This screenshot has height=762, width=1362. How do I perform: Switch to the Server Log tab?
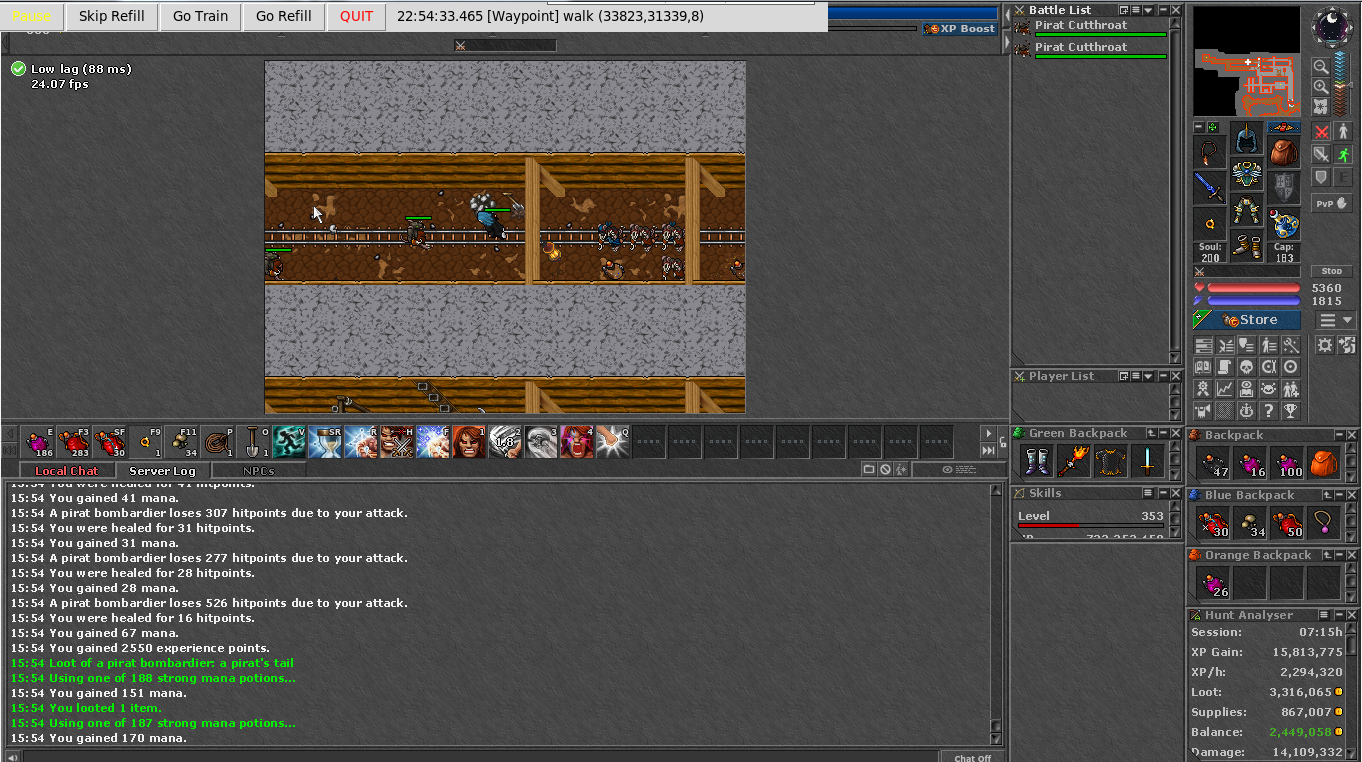pyautogui.click(x=163, y=471)
